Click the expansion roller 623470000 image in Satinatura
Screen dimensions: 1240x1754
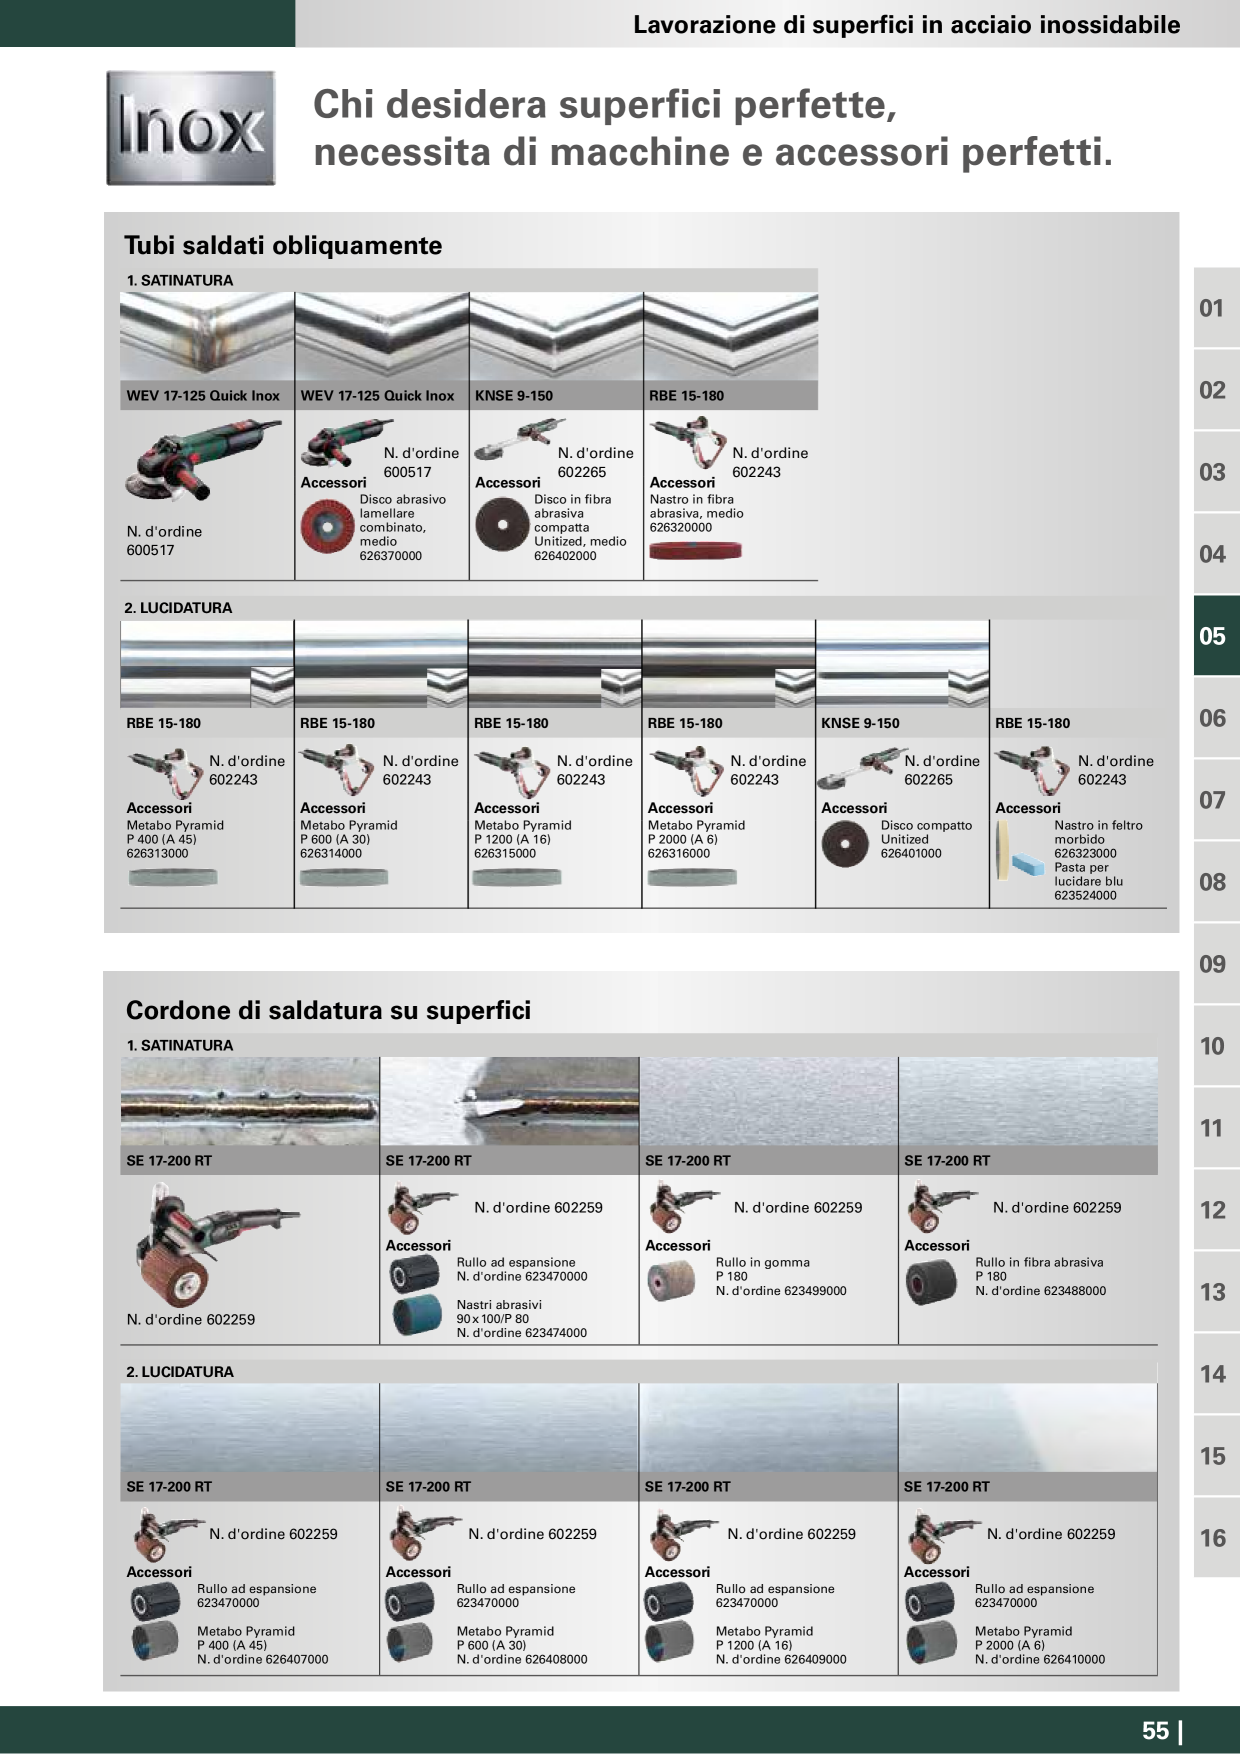(x=415, y=1274)
